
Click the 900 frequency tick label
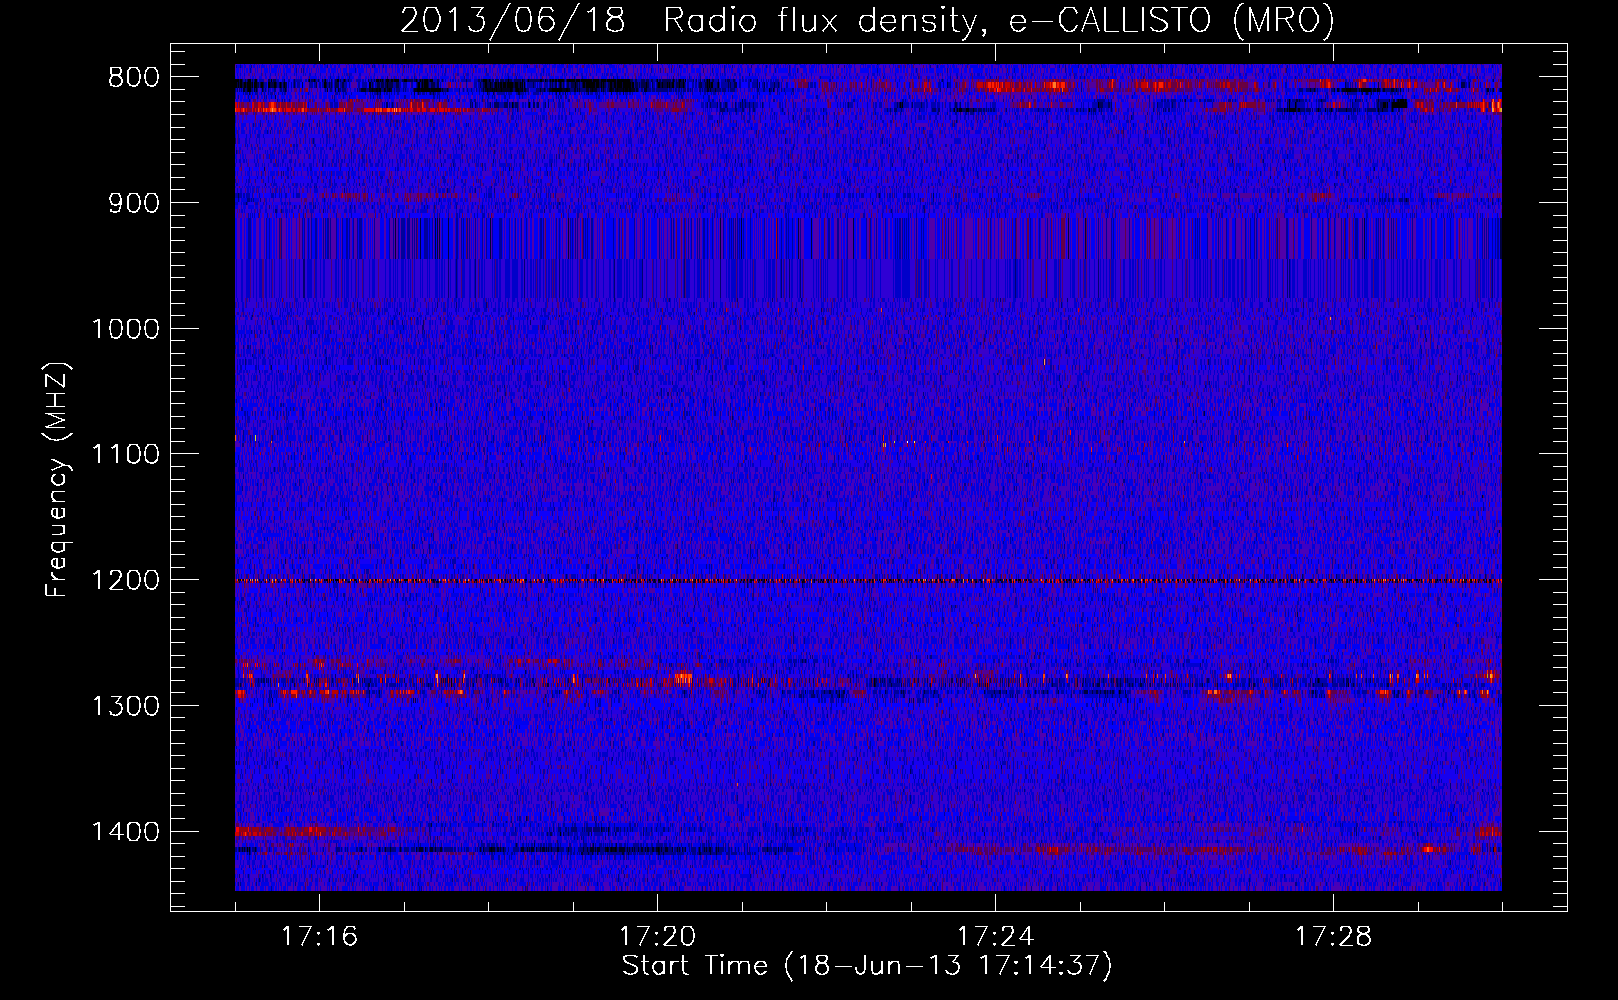click(x=132, y=204)
